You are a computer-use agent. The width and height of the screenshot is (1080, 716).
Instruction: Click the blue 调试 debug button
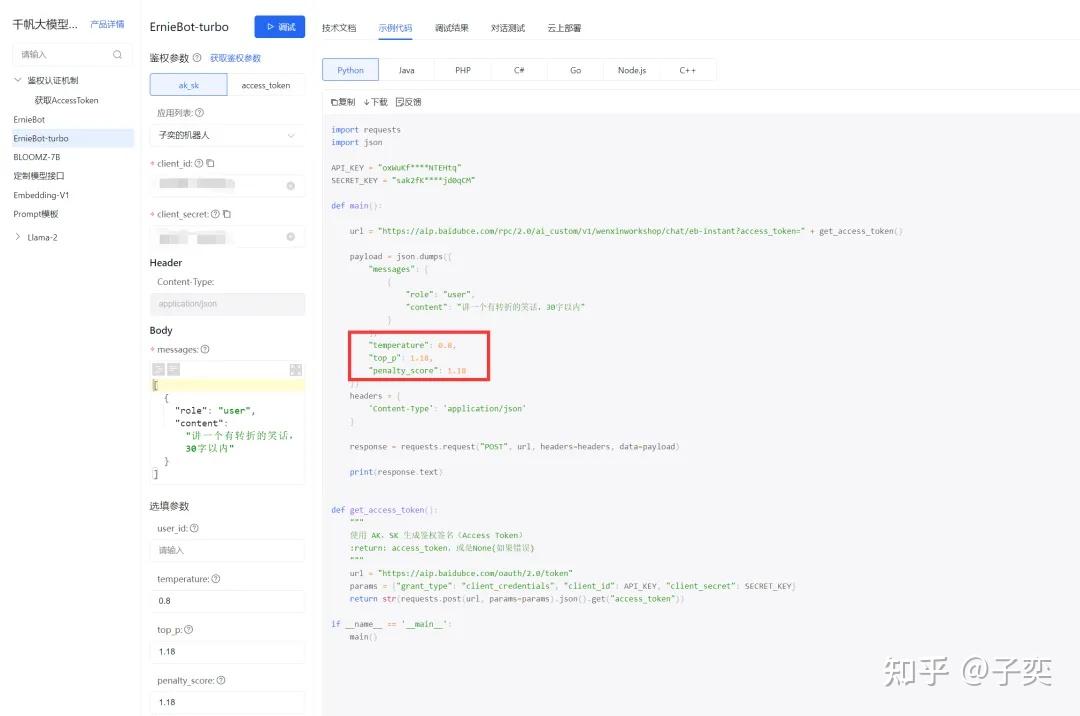point(280,27)
